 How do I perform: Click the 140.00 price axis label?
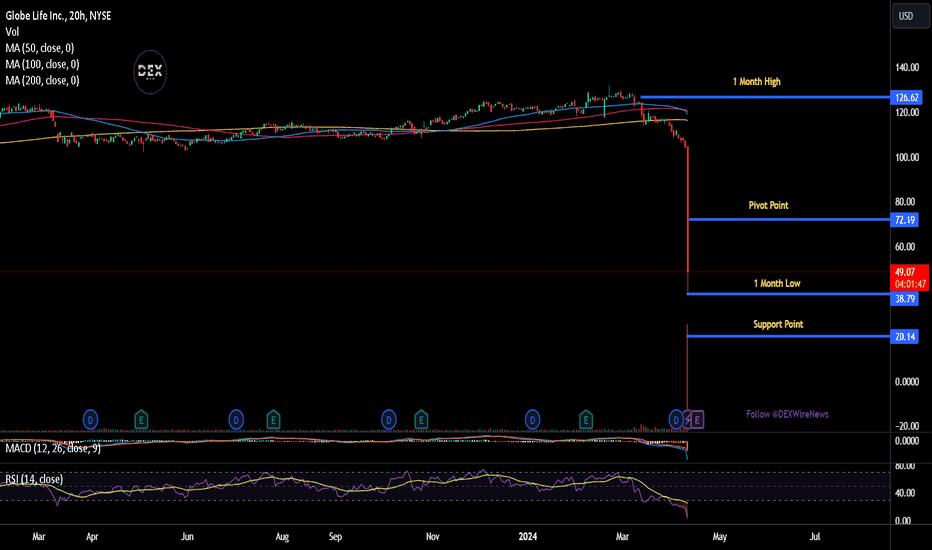pos(907,68)
